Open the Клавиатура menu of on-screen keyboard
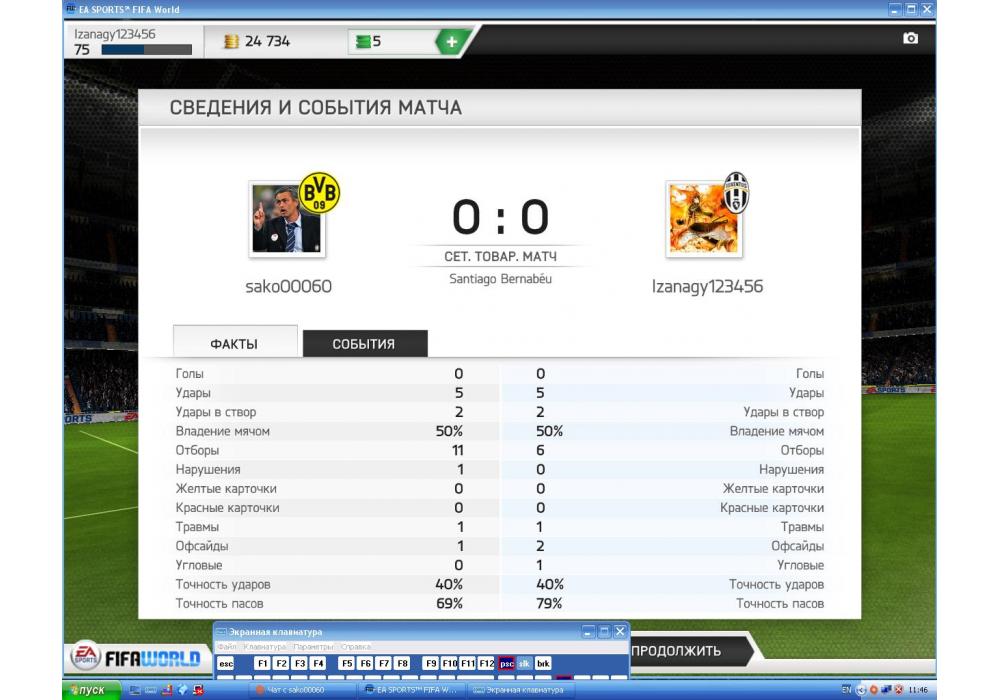1000x700 pixels. 264,646
